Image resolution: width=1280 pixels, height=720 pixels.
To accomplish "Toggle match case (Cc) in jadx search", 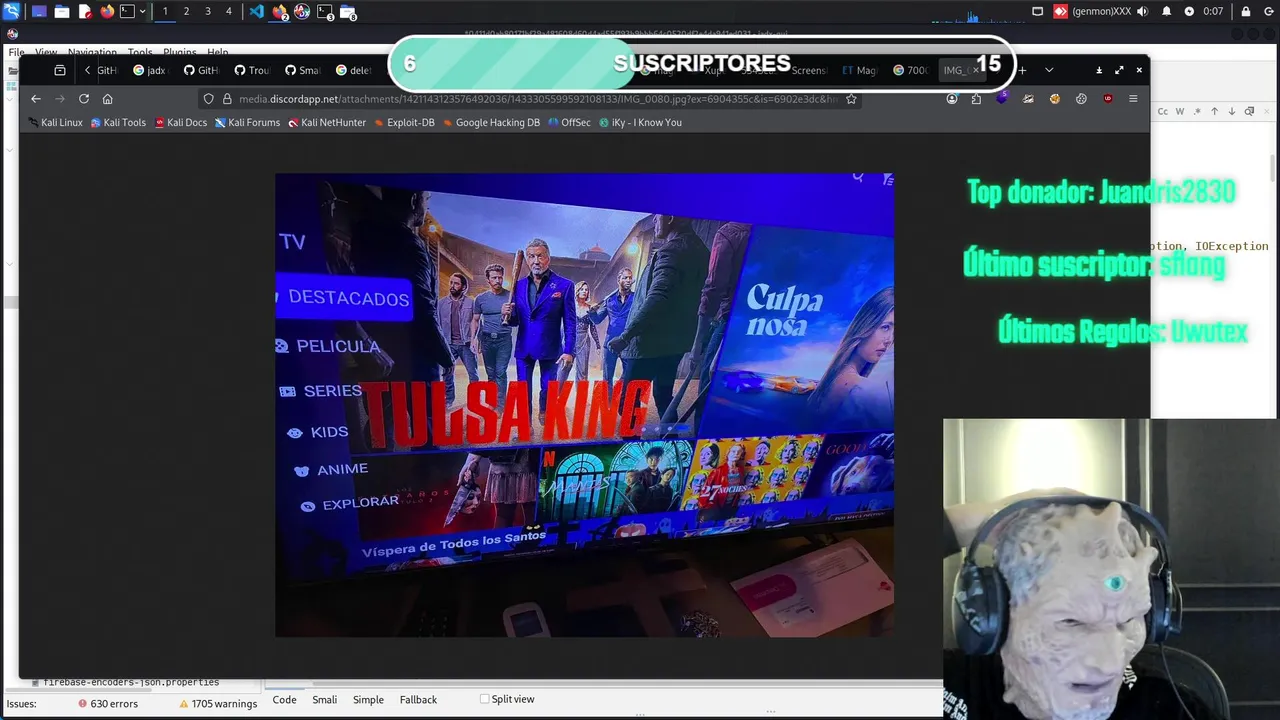I will (1163, 111).
